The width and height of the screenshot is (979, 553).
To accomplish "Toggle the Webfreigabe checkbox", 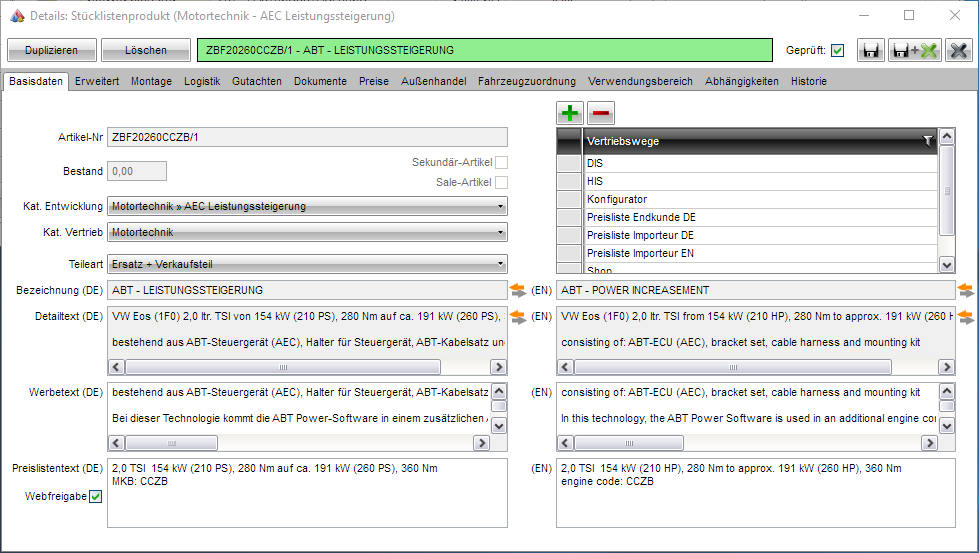I will pos(96,497).
